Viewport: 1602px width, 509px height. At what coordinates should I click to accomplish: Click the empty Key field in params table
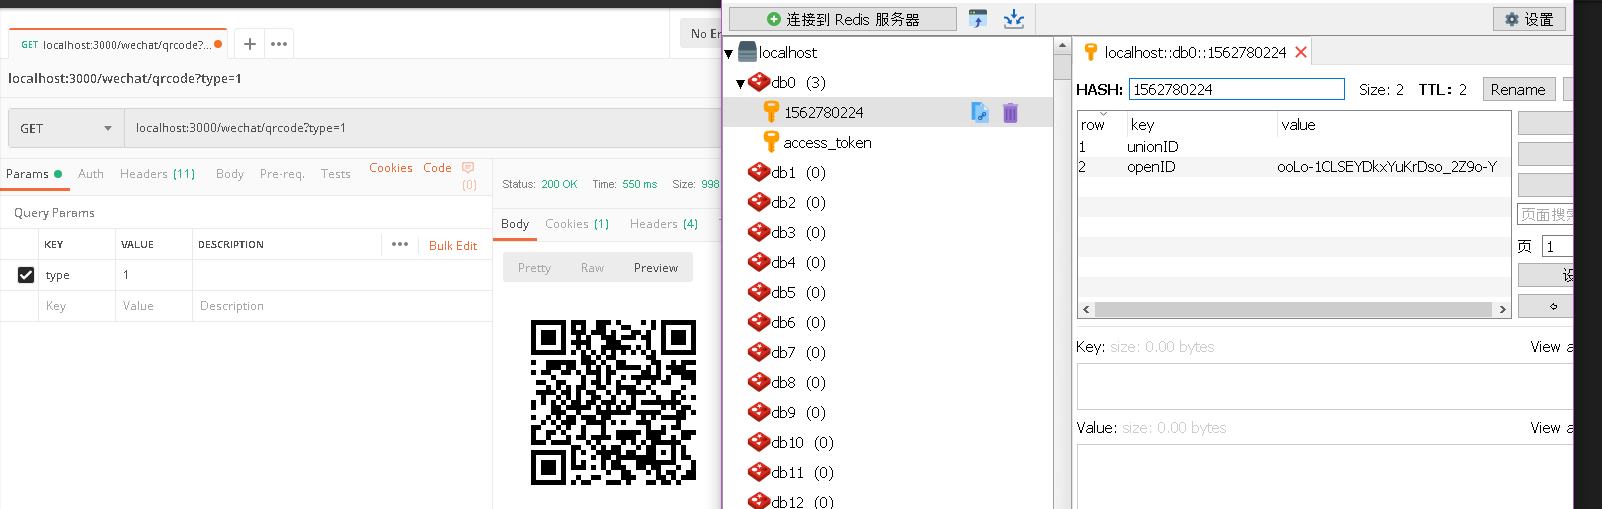point(77,306)
